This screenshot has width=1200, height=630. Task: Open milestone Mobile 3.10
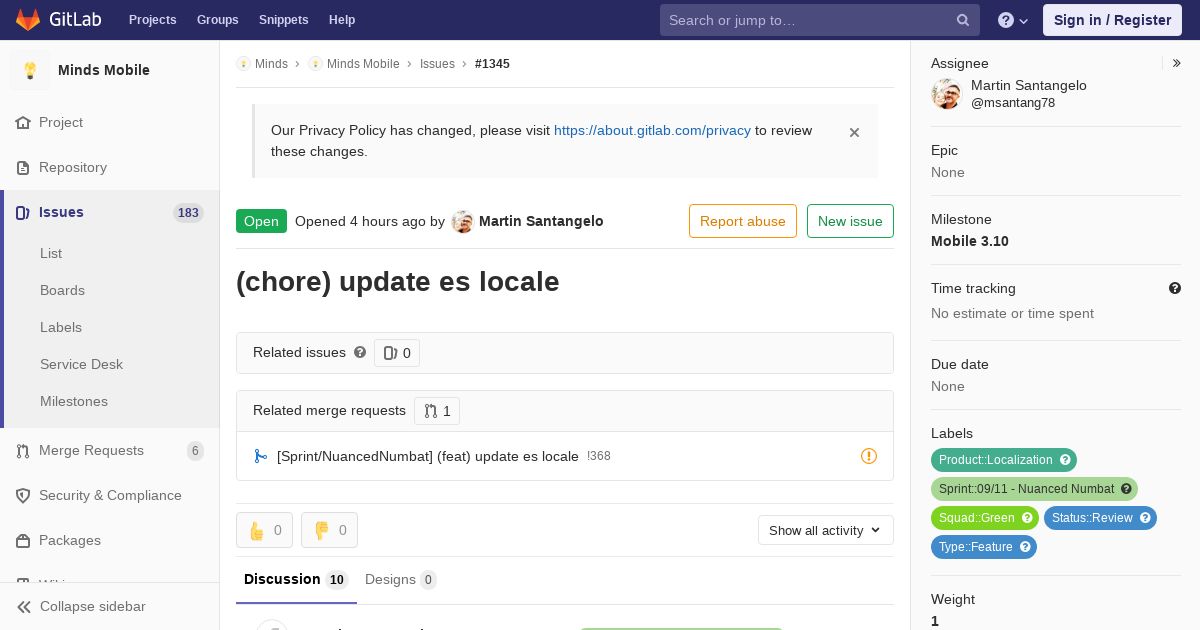970,241
